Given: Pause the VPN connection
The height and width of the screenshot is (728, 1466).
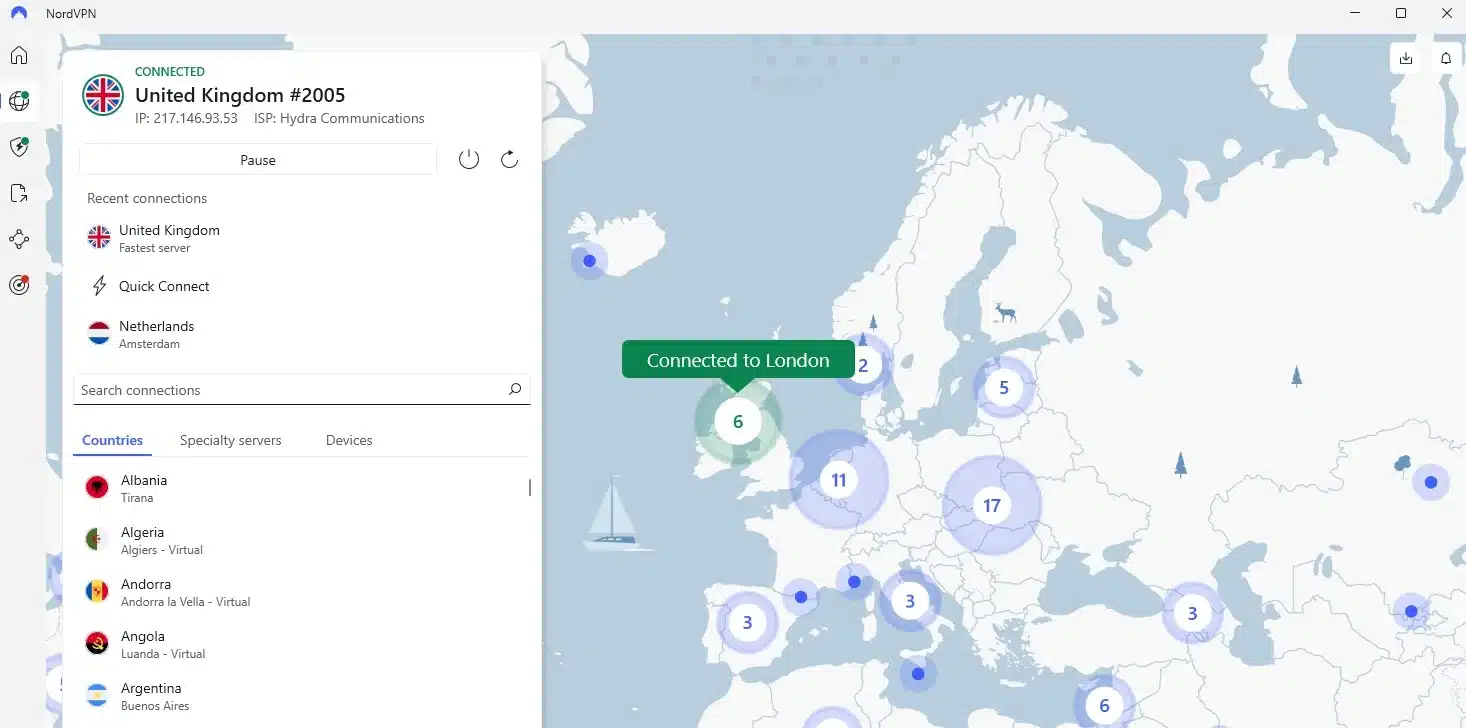Looking at the screenshot, I should click(258, 160).
